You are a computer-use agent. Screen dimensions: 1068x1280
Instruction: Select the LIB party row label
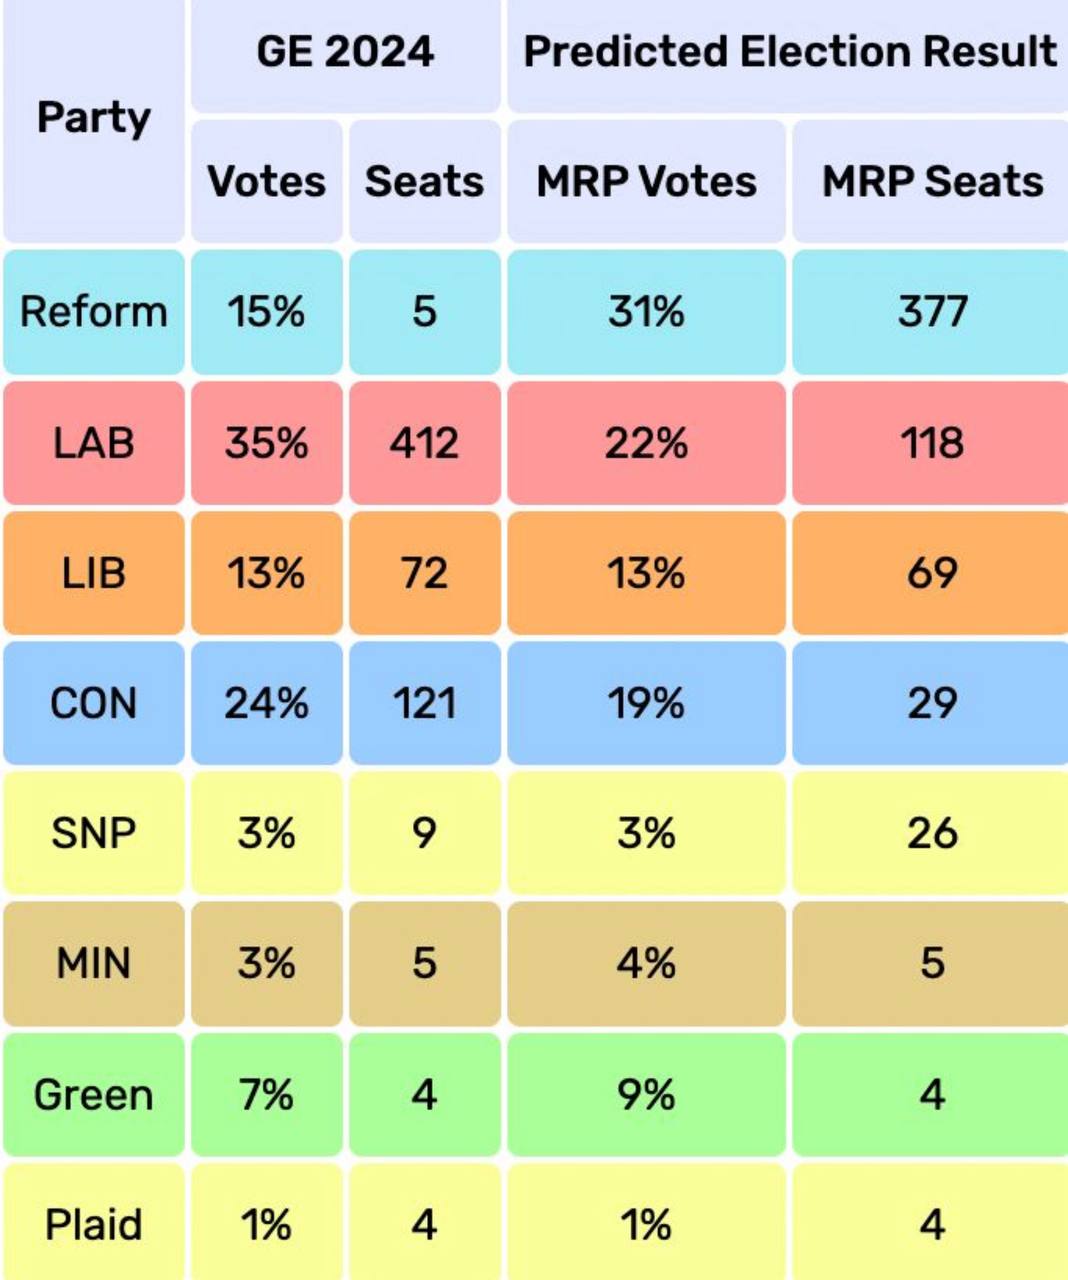93,573
